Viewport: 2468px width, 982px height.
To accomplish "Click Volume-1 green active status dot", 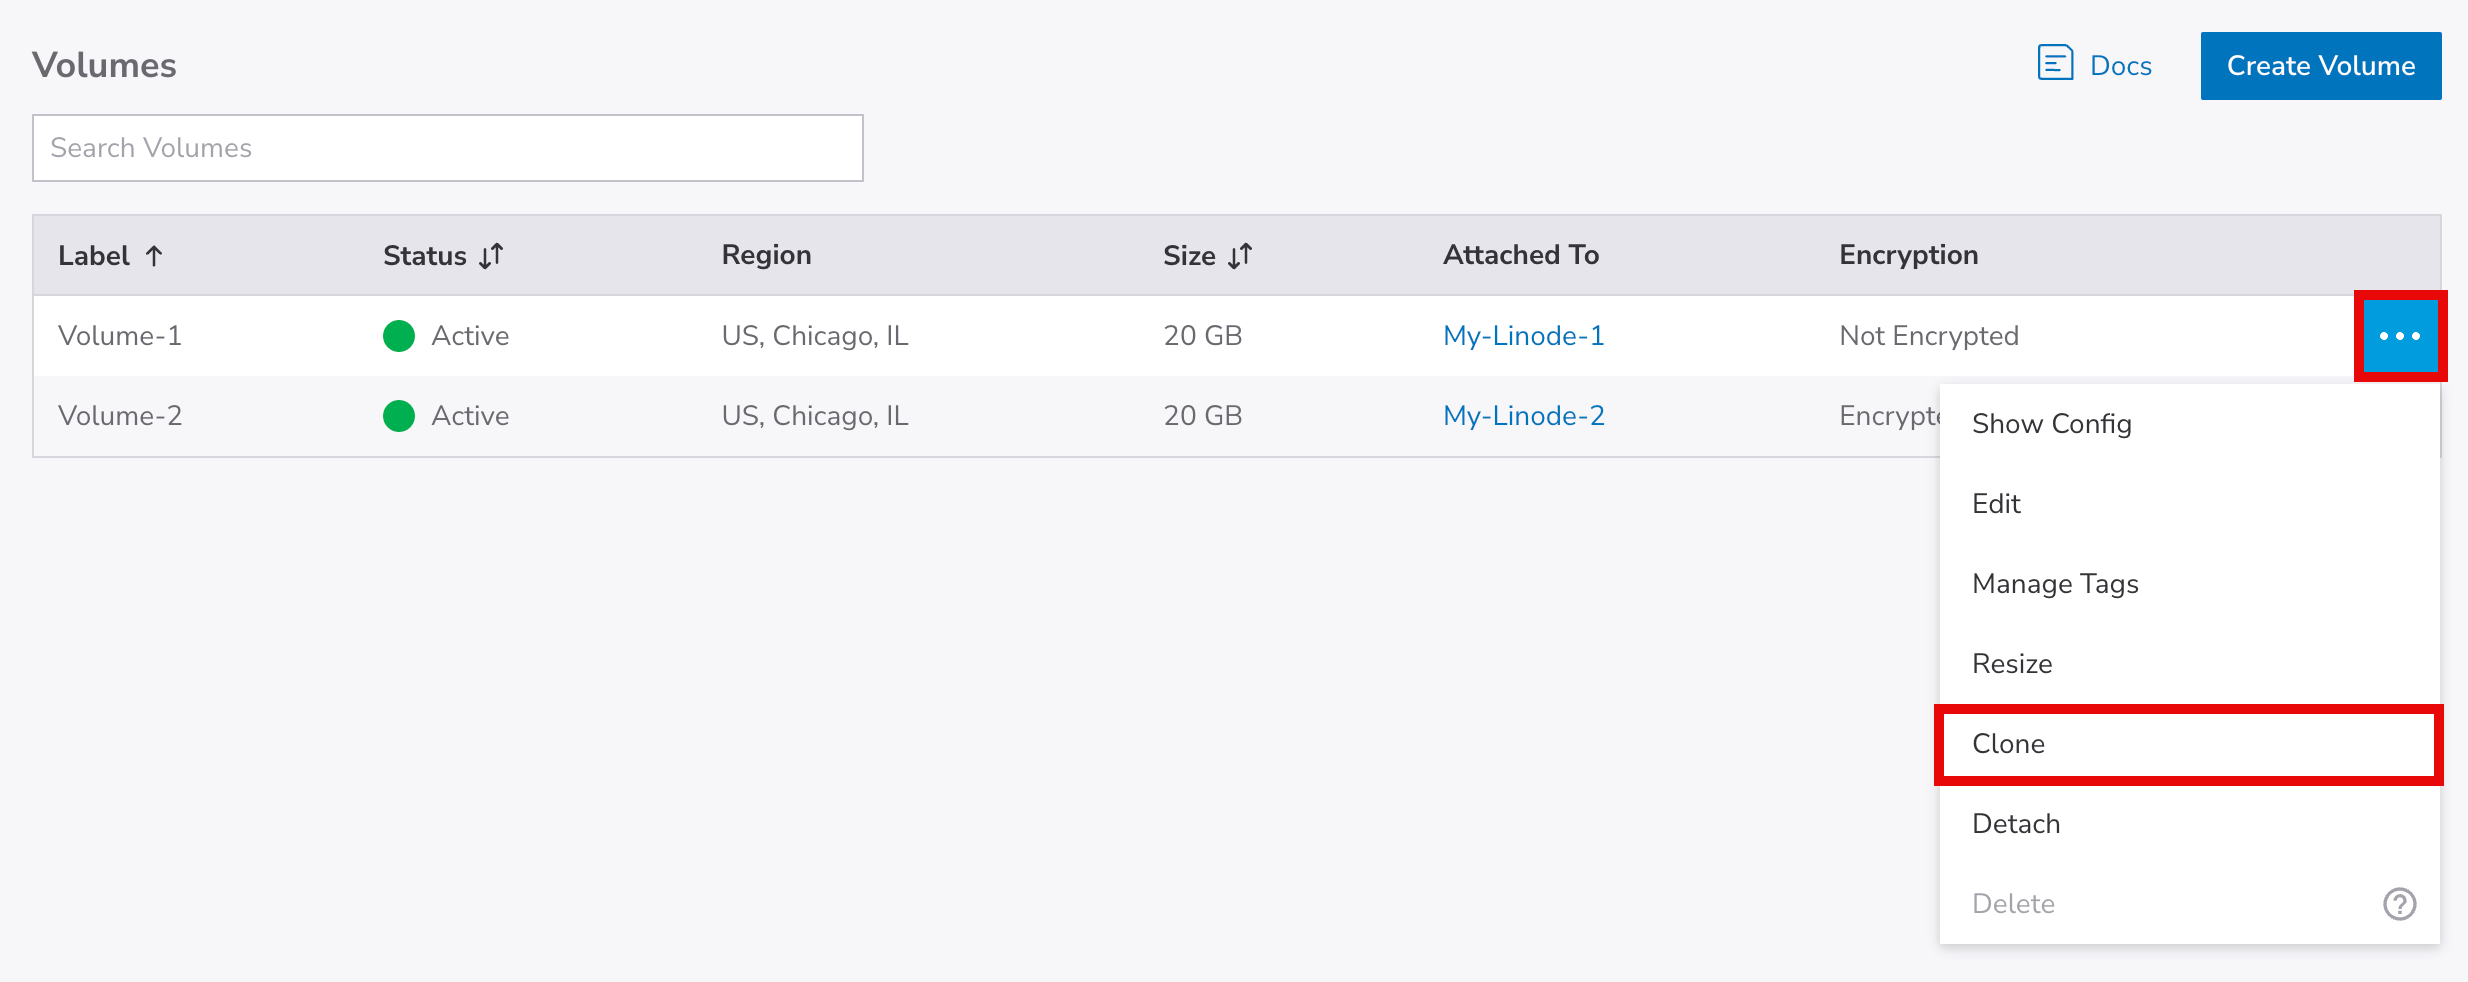I will click(x=399, y=336).
